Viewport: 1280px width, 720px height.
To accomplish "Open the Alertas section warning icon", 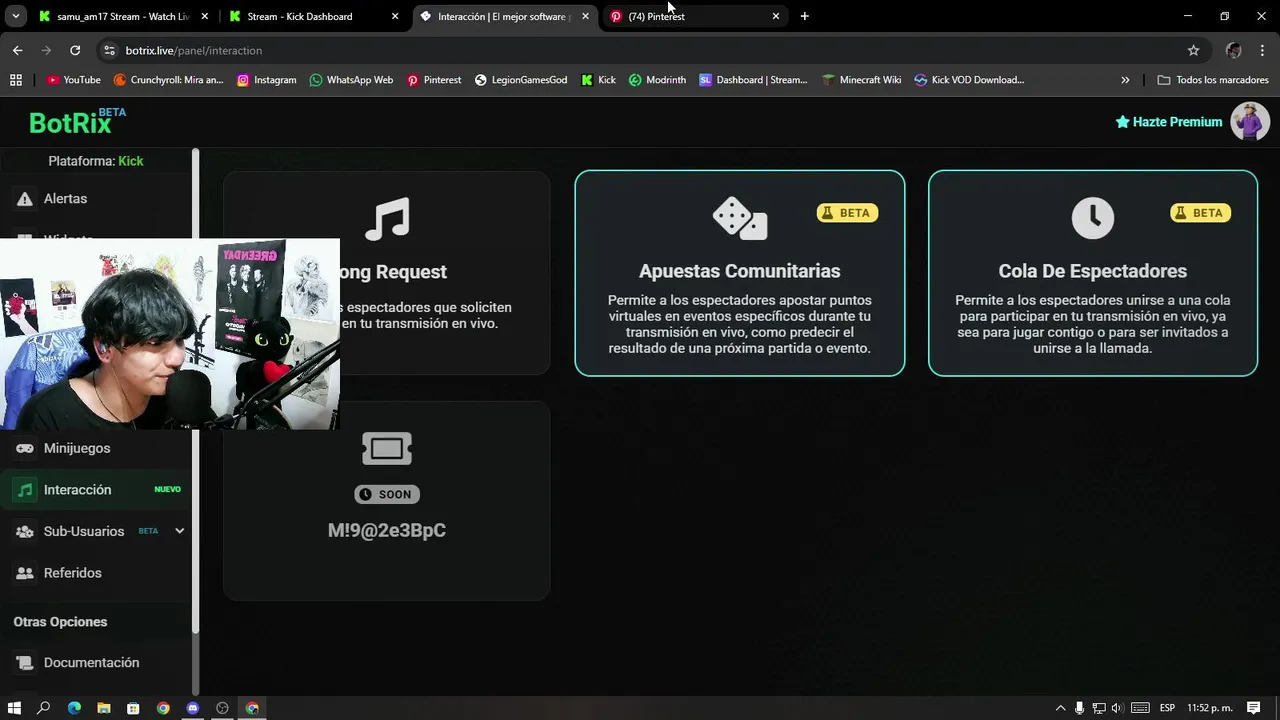I will point(25,199).
